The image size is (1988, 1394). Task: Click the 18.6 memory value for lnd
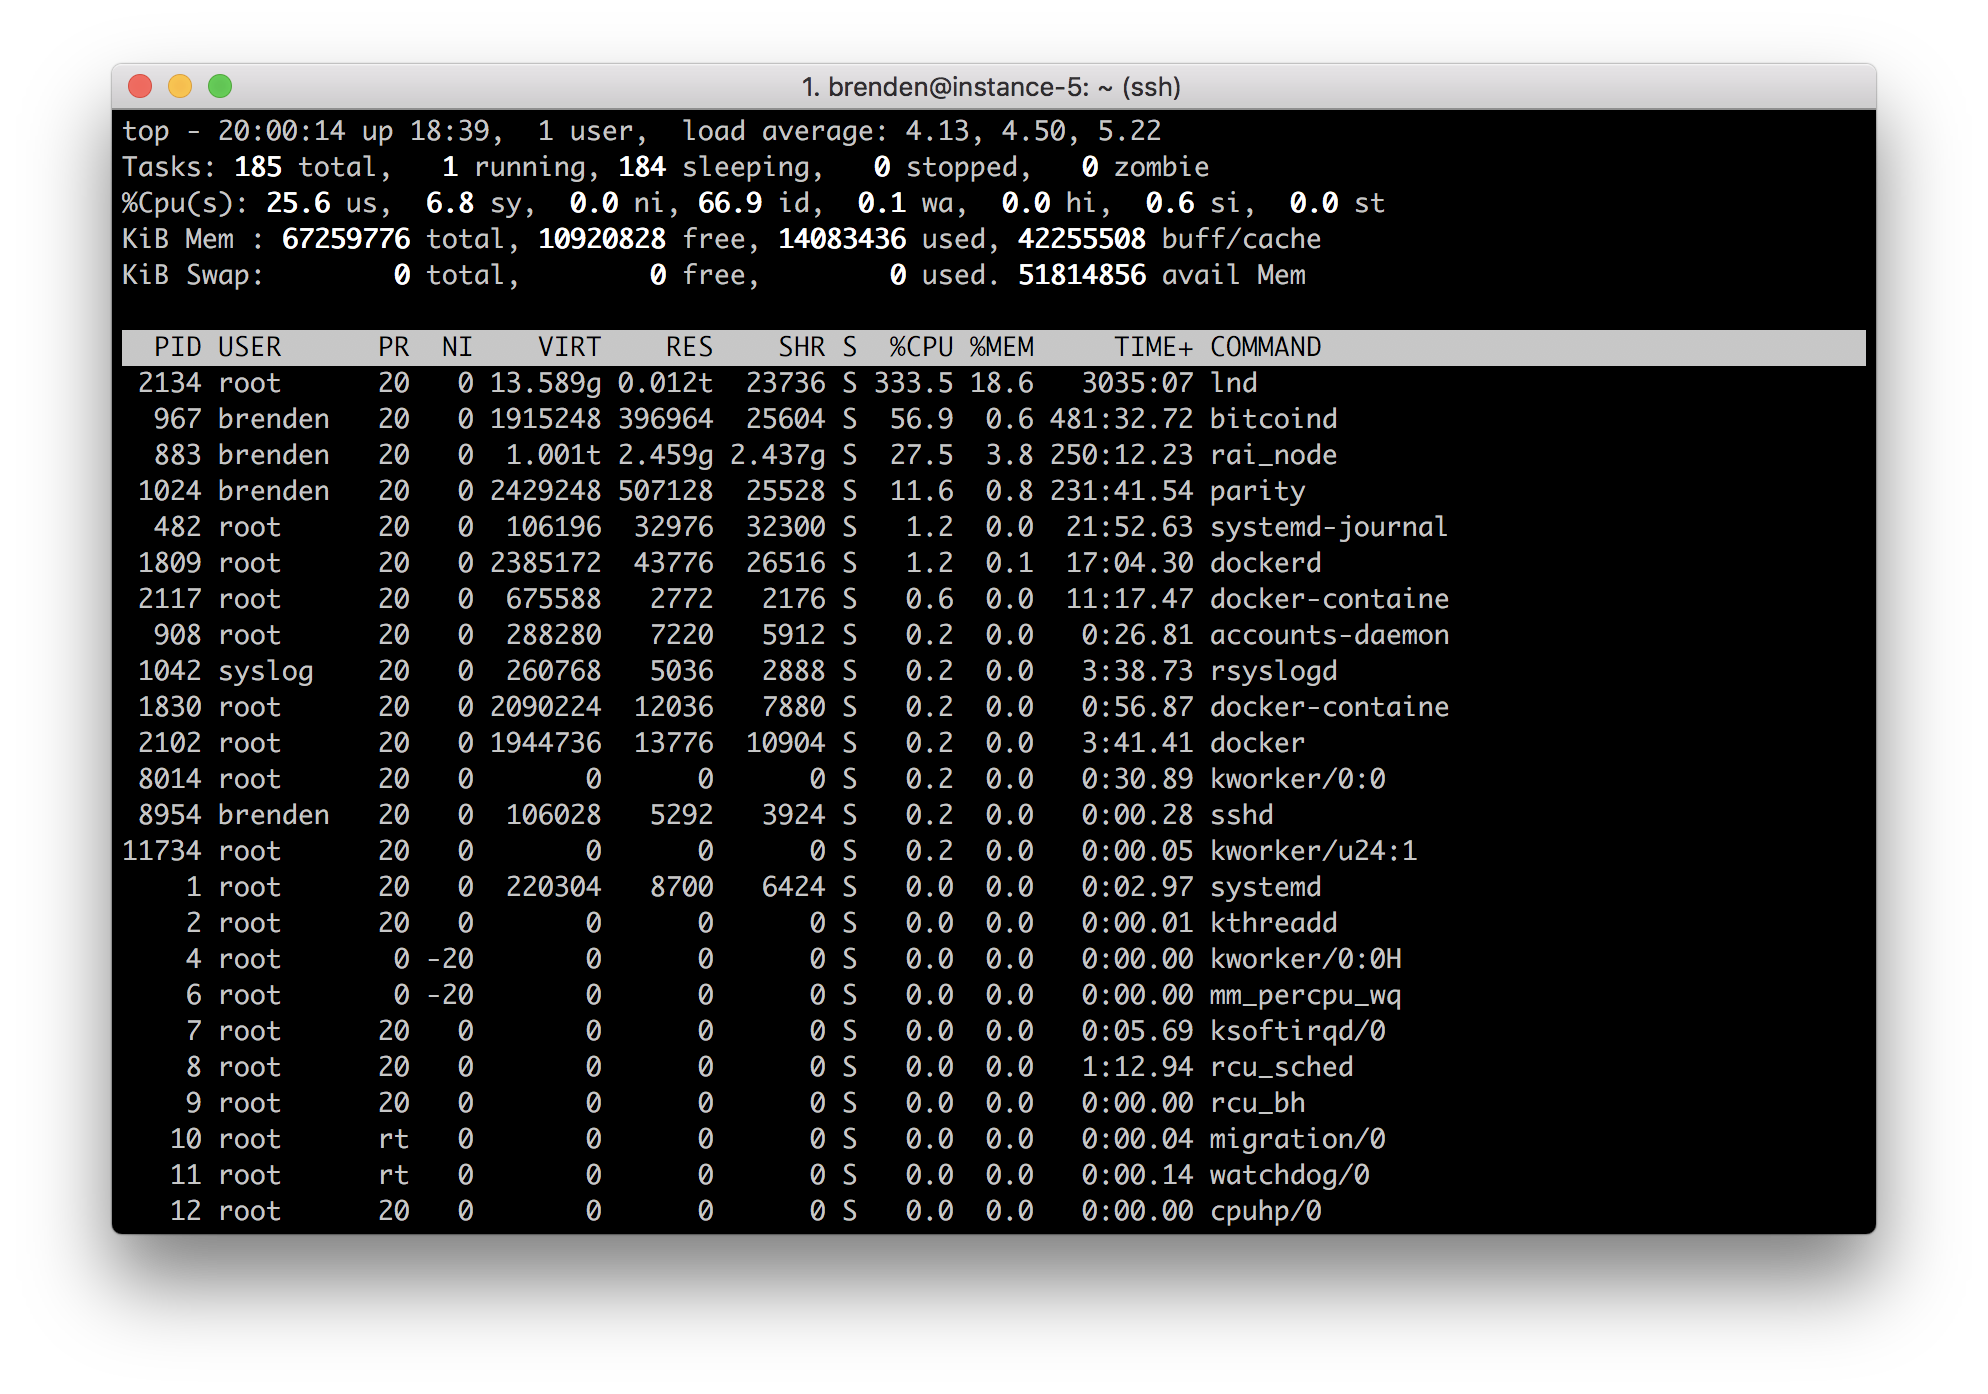[1001, 383]
